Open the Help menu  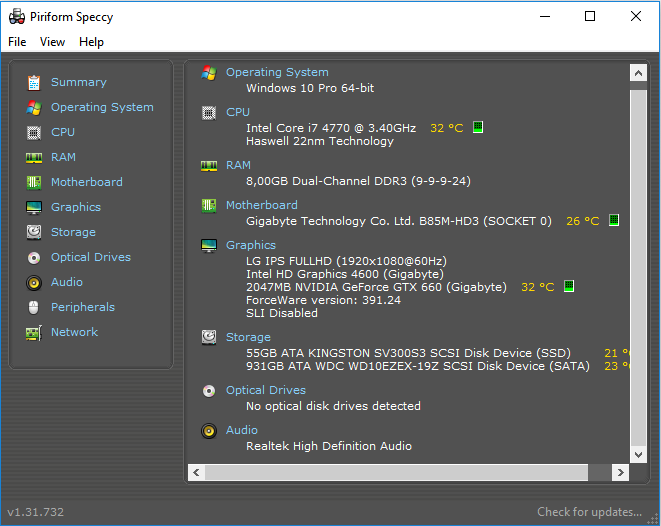(91, 42)
